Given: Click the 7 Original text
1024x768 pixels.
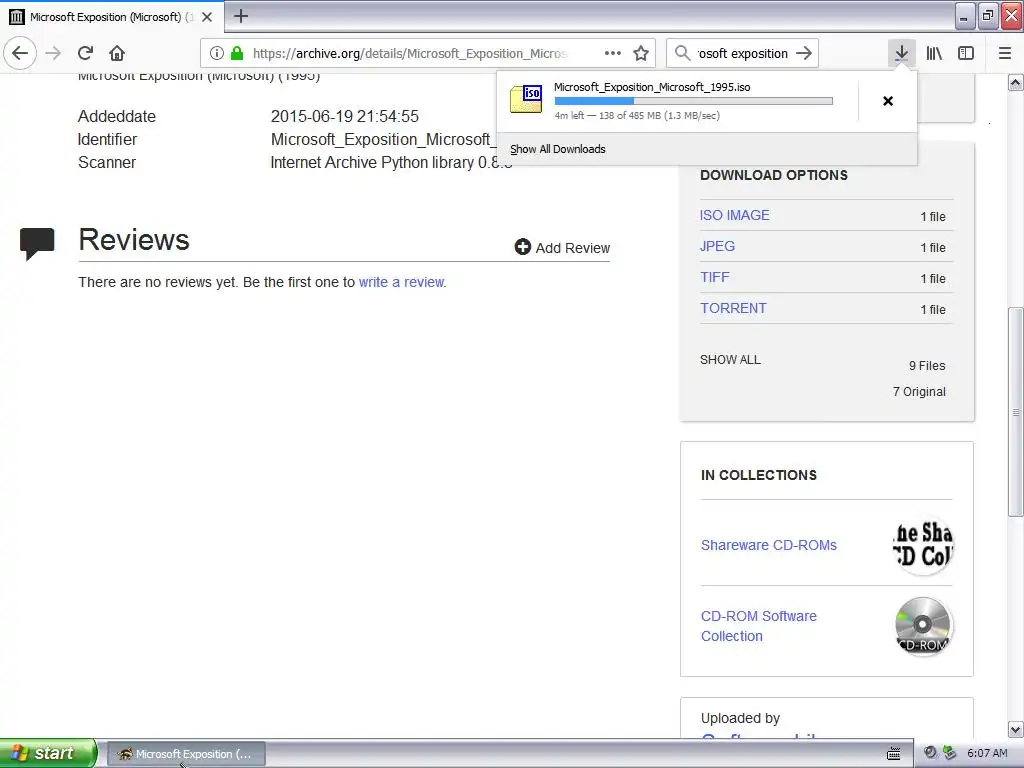Looking at the screenshot, I should [919, 392].
